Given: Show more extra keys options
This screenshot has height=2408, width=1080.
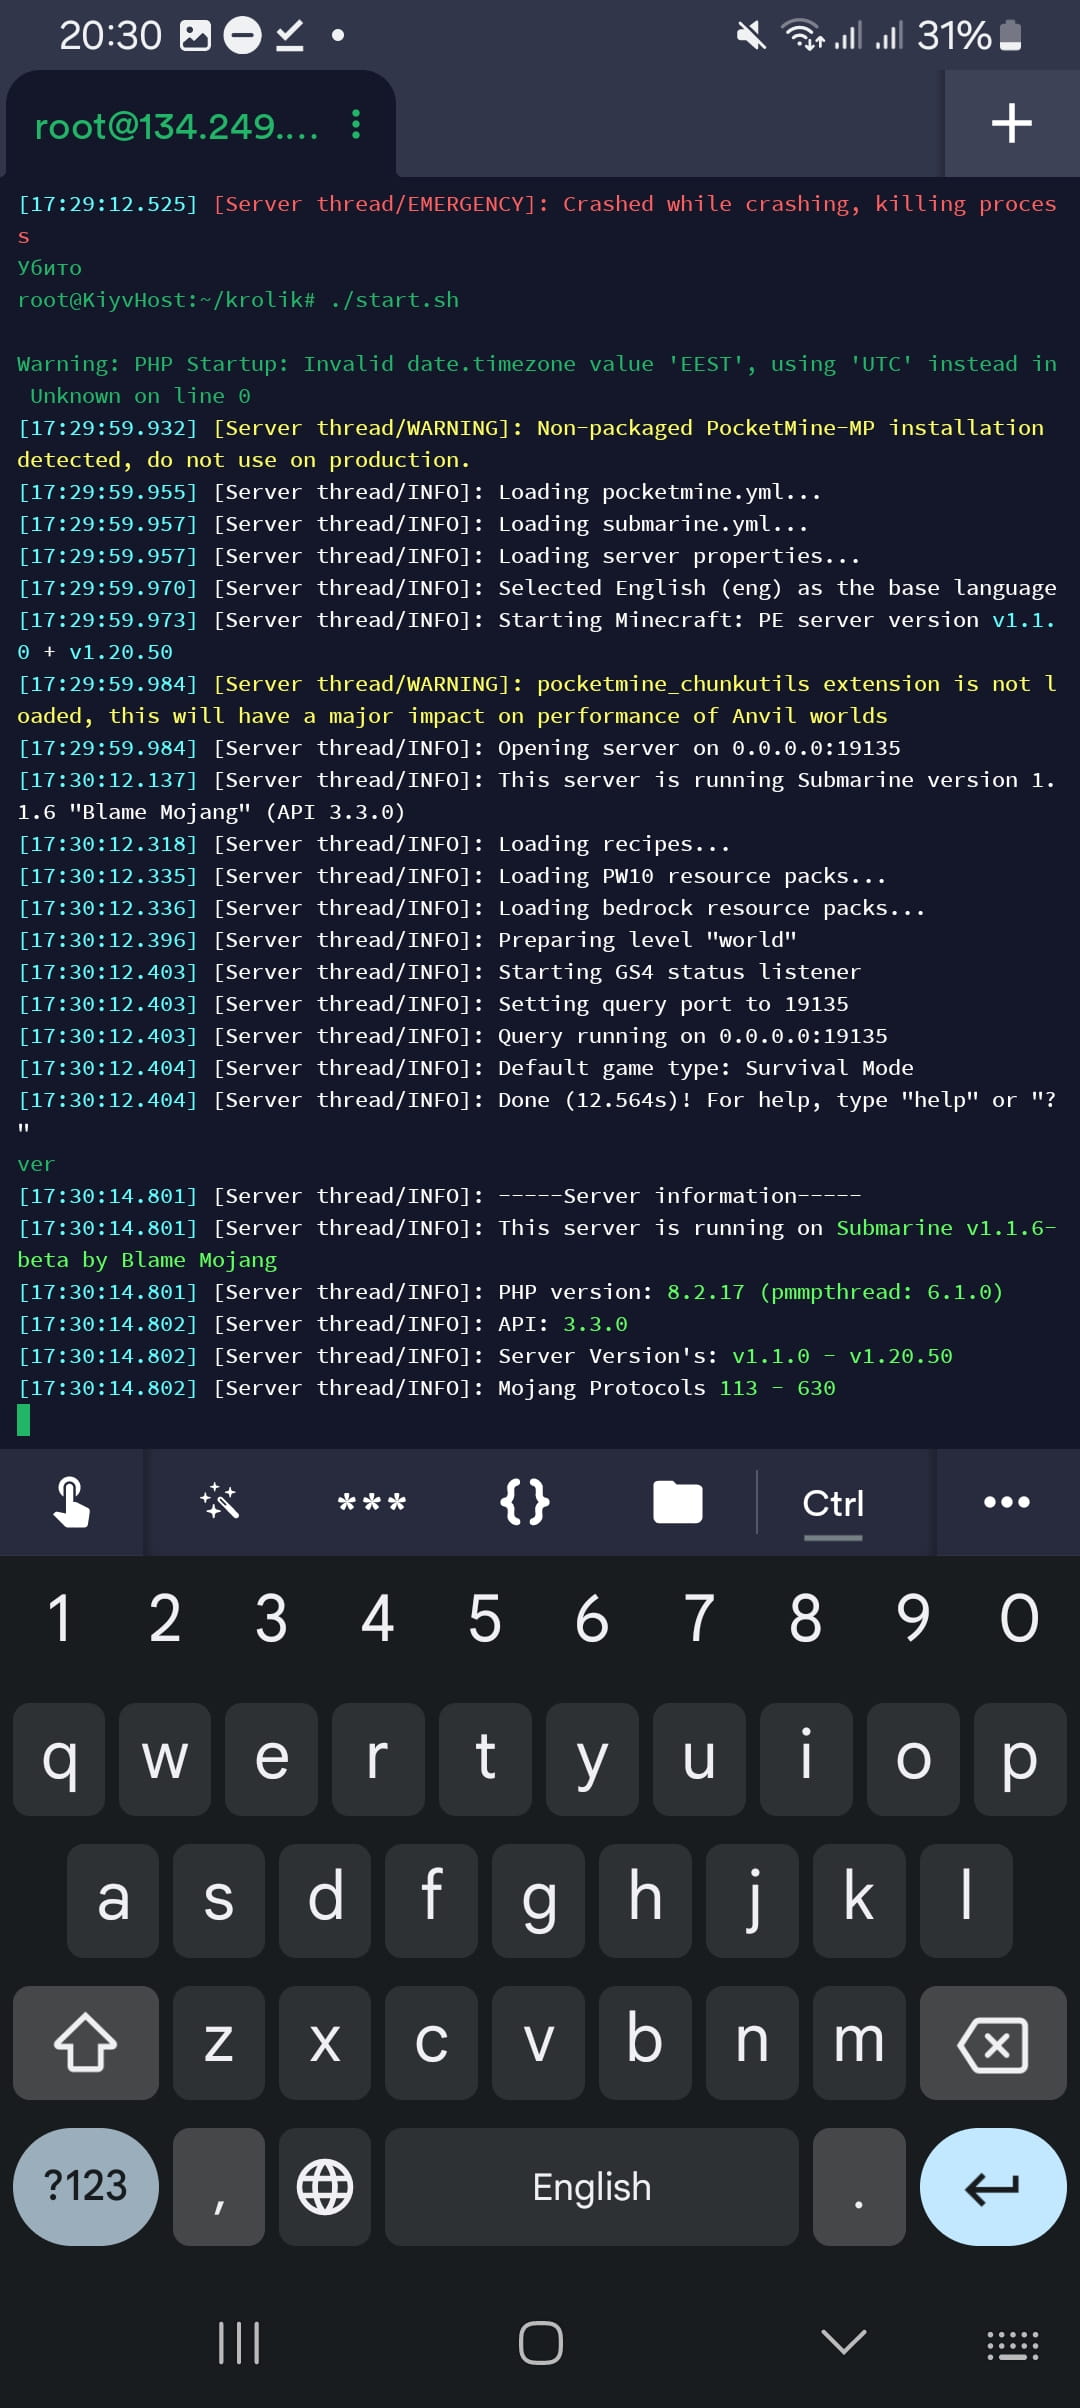Looking at the screenshot, I should (1007, 1502).
